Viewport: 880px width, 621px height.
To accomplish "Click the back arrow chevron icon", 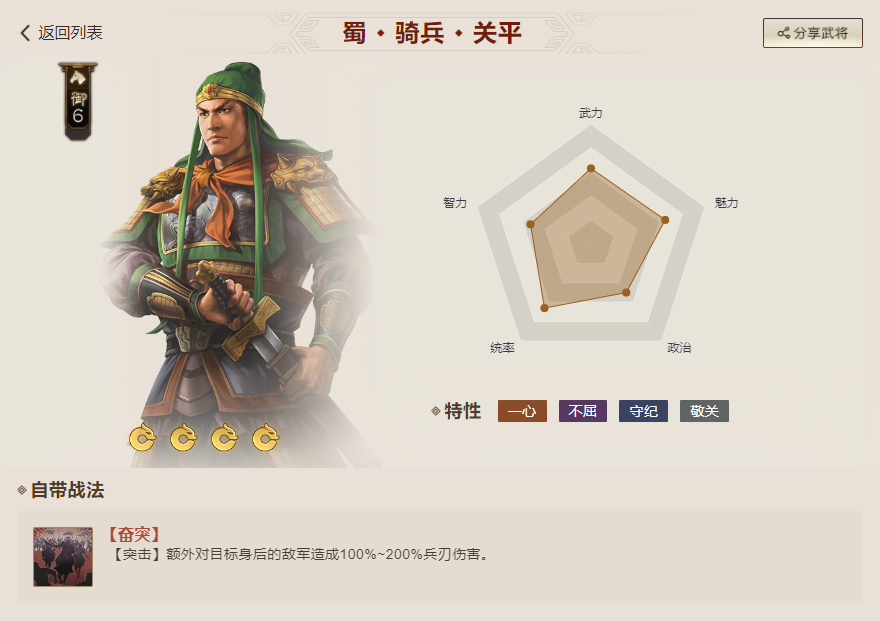I will [x=25, y=33].
